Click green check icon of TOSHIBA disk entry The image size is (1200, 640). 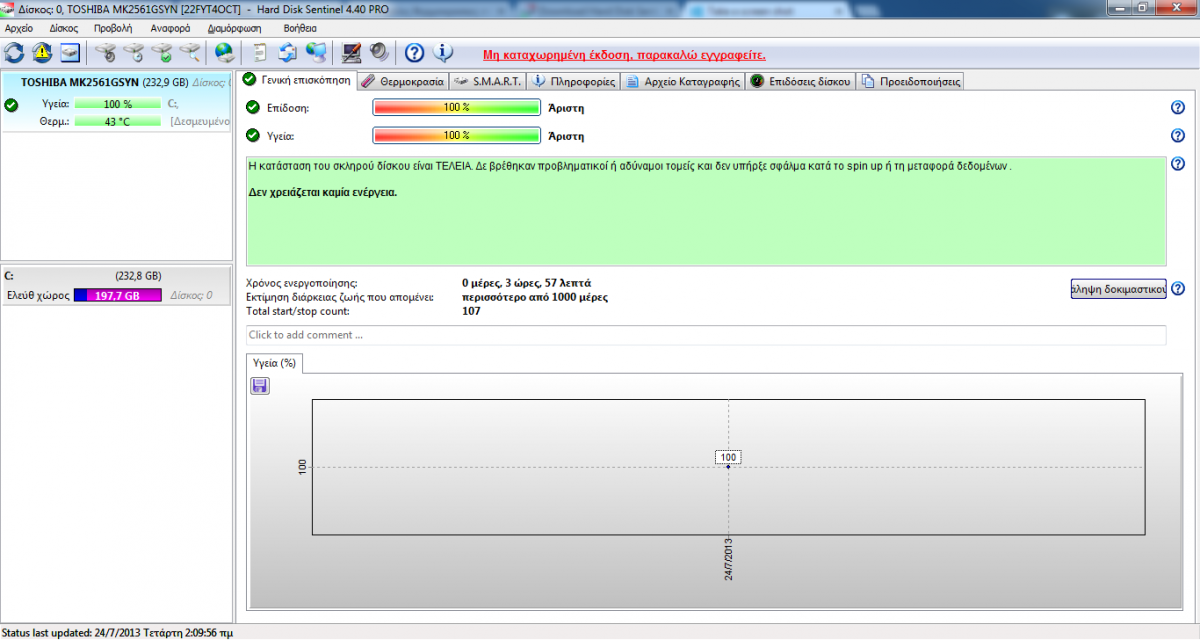11,104
